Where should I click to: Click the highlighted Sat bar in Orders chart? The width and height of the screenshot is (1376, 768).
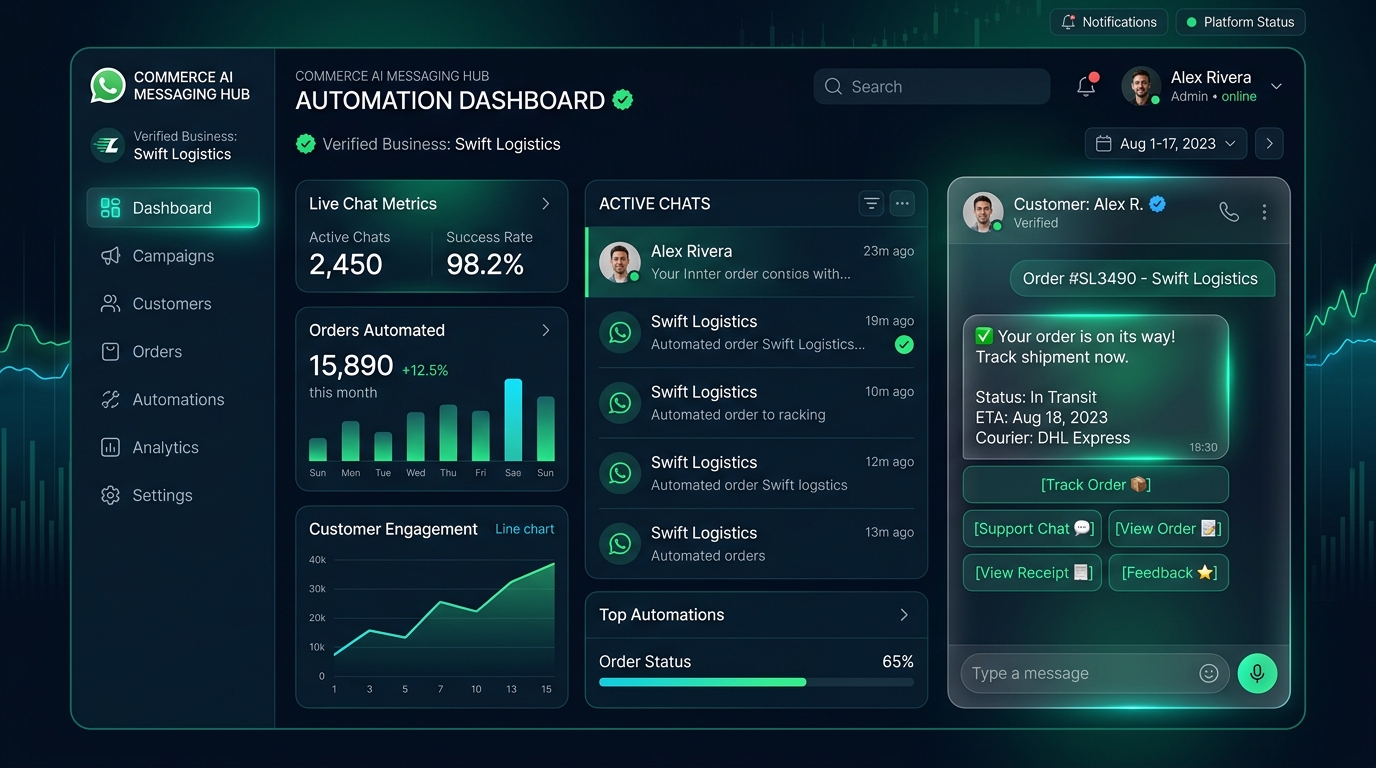tap(513, 420)
